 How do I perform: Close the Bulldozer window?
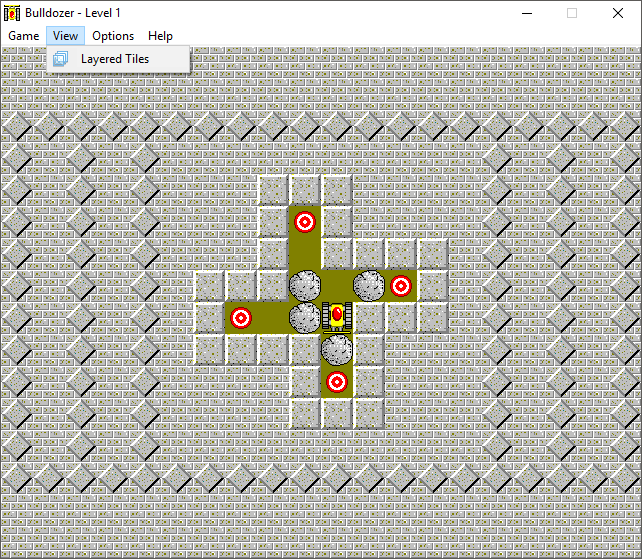pos(618,13)
